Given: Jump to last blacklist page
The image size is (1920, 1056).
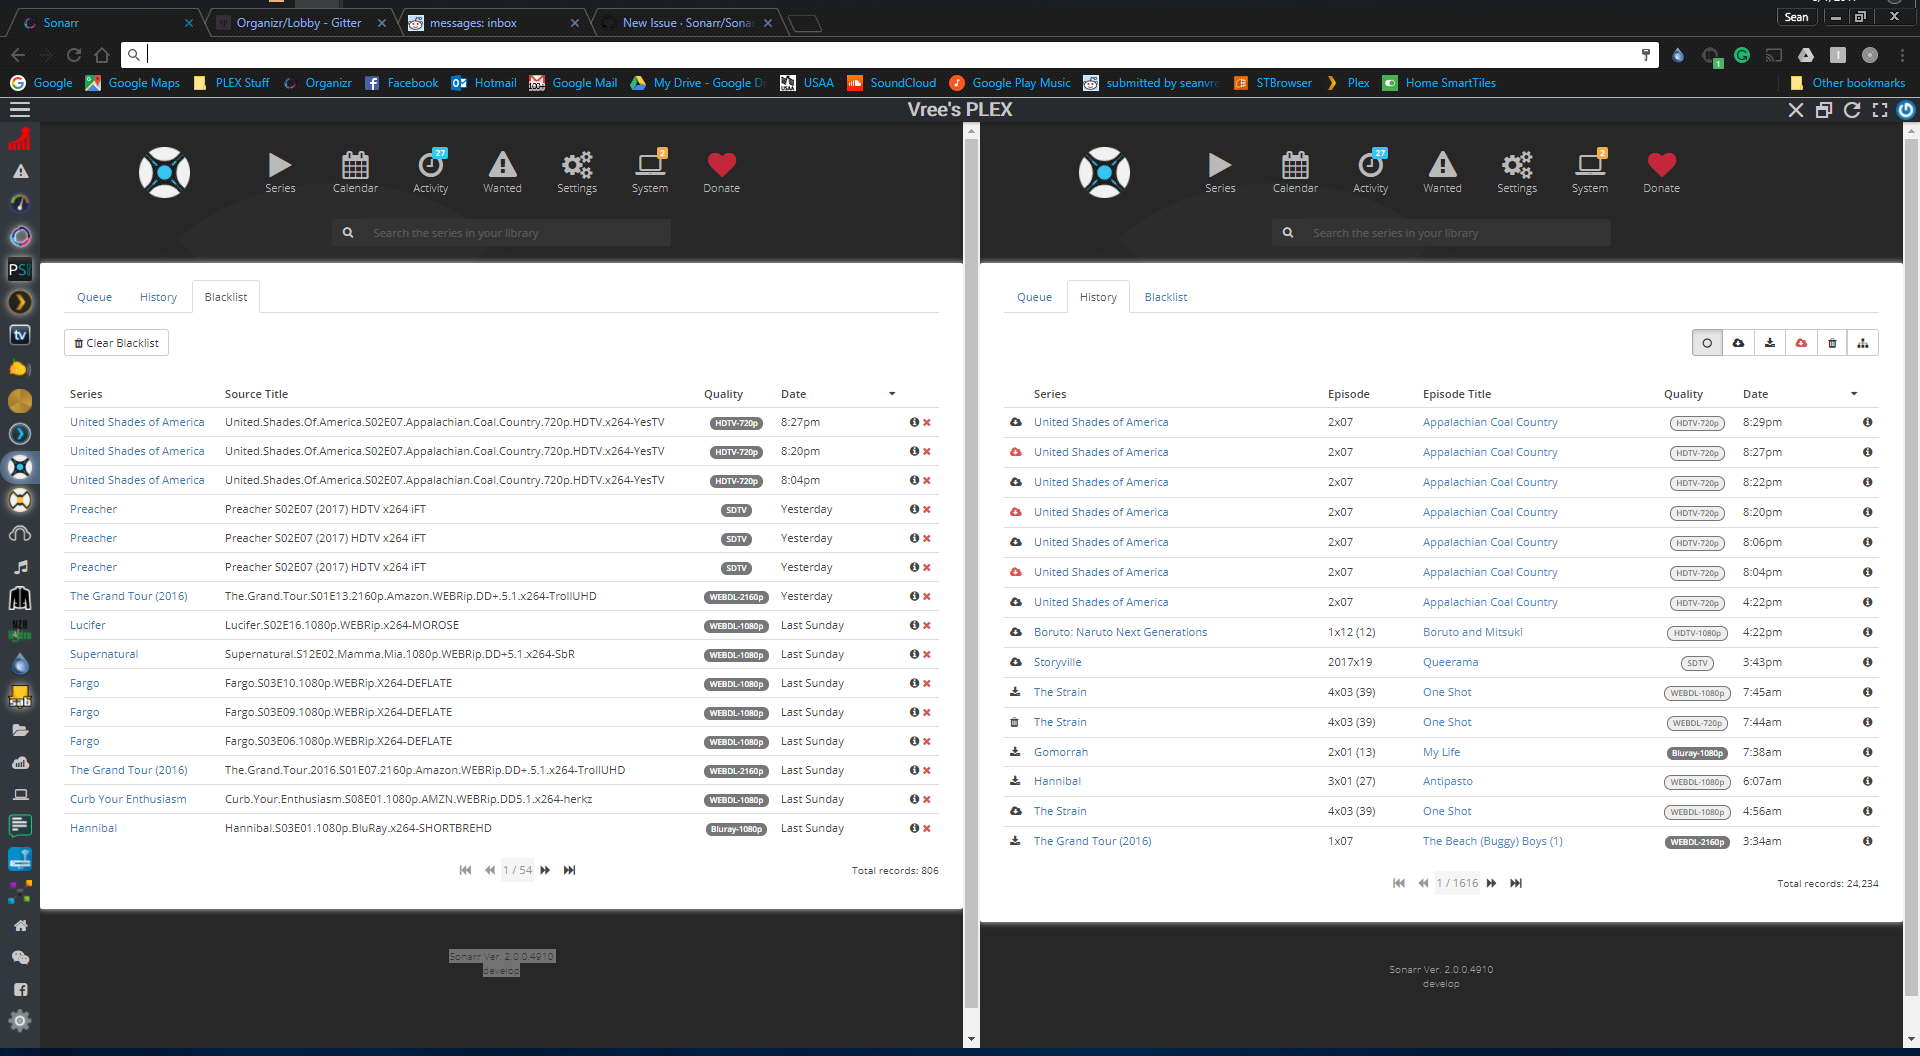Looking at the screenshot, I should click(x=569, y=870).
